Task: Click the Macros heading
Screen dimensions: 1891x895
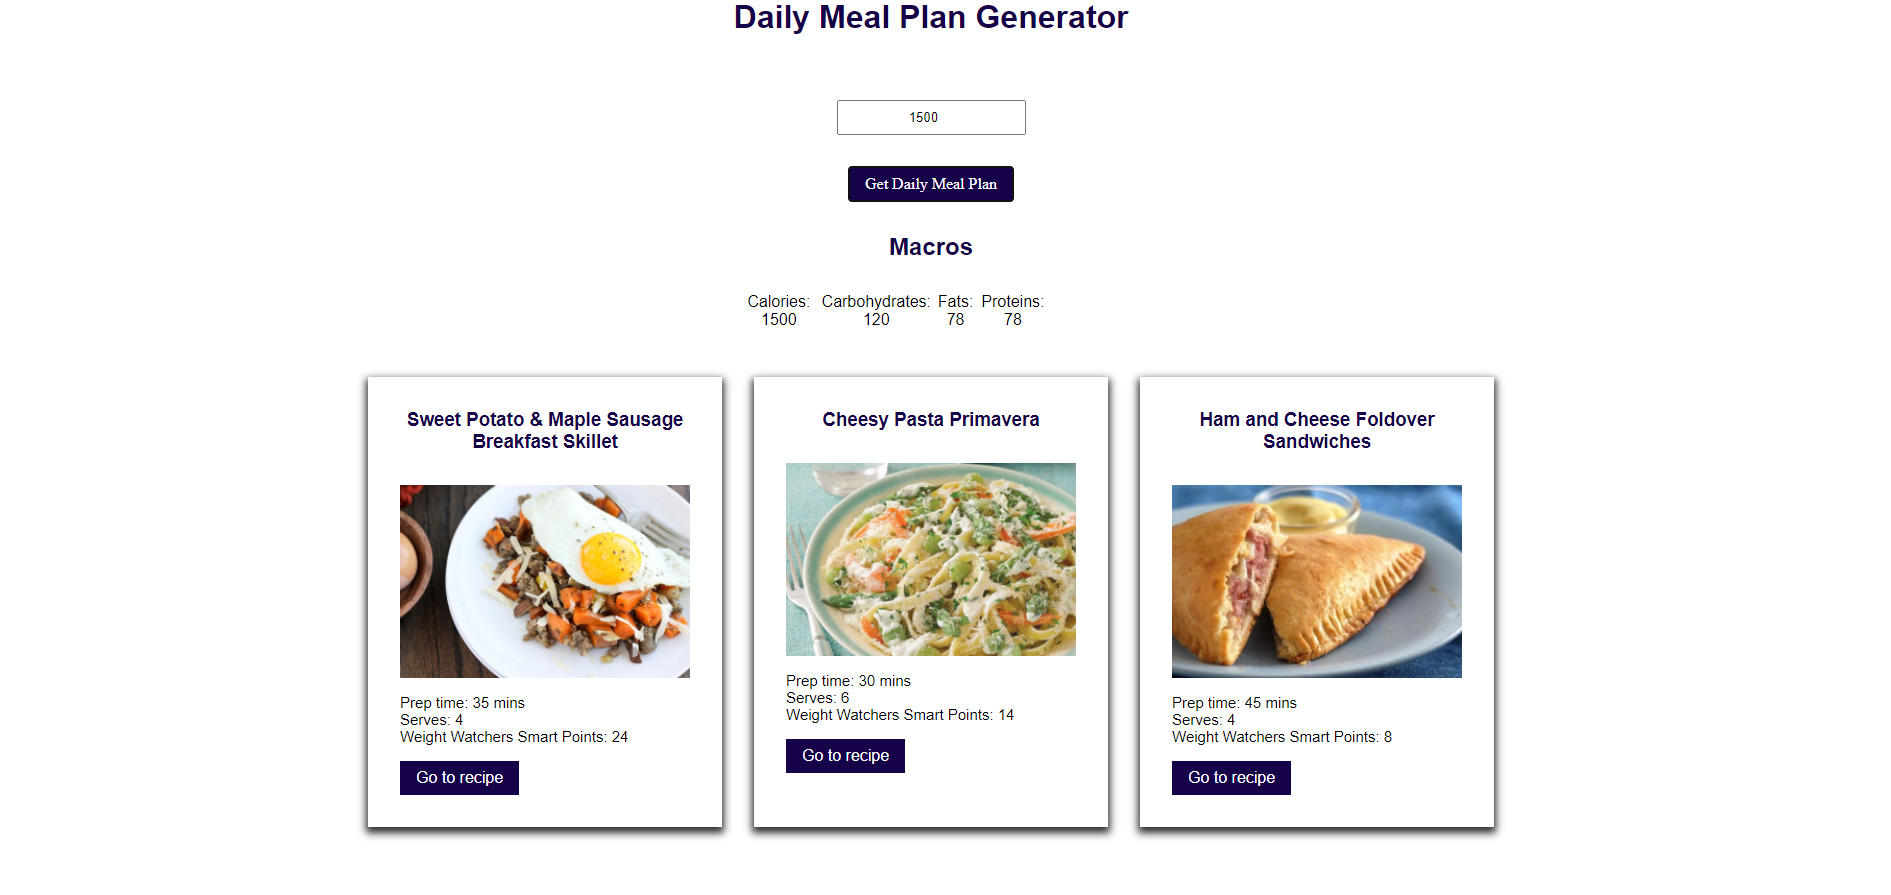Action: [x=931, y=247]
